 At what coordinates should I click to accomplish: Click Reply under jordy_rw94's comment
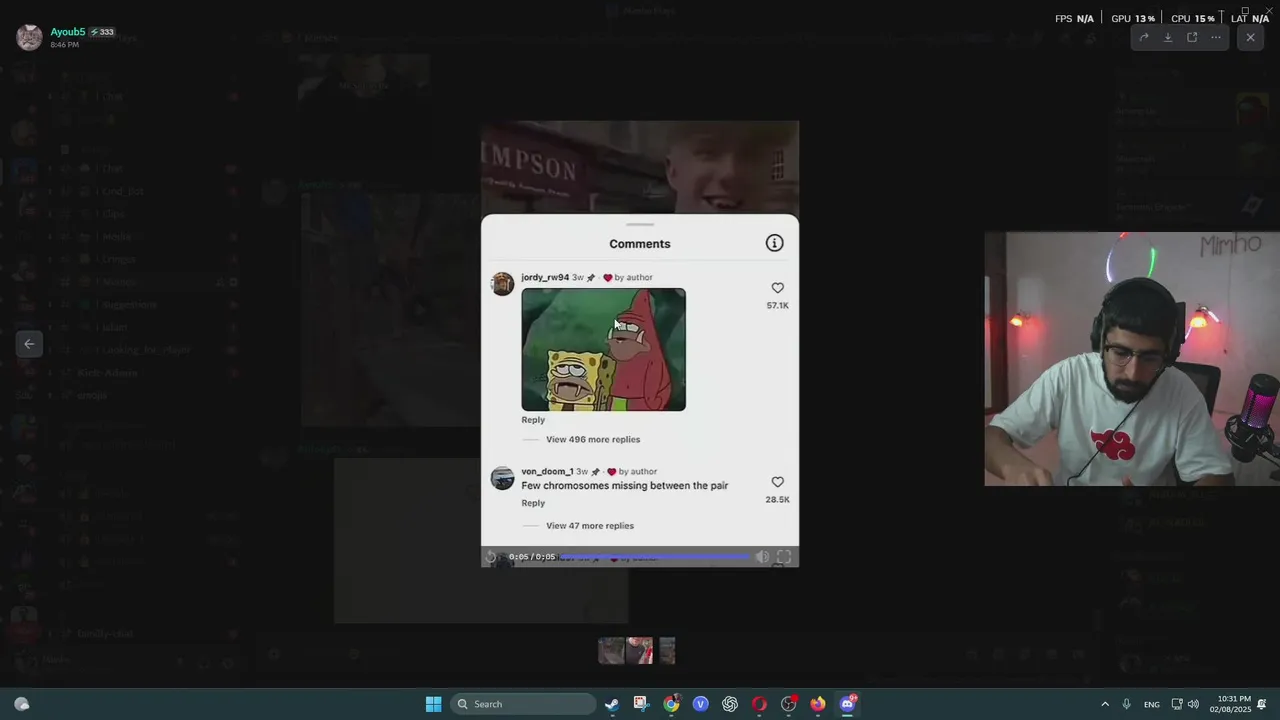tap(533, 420)
